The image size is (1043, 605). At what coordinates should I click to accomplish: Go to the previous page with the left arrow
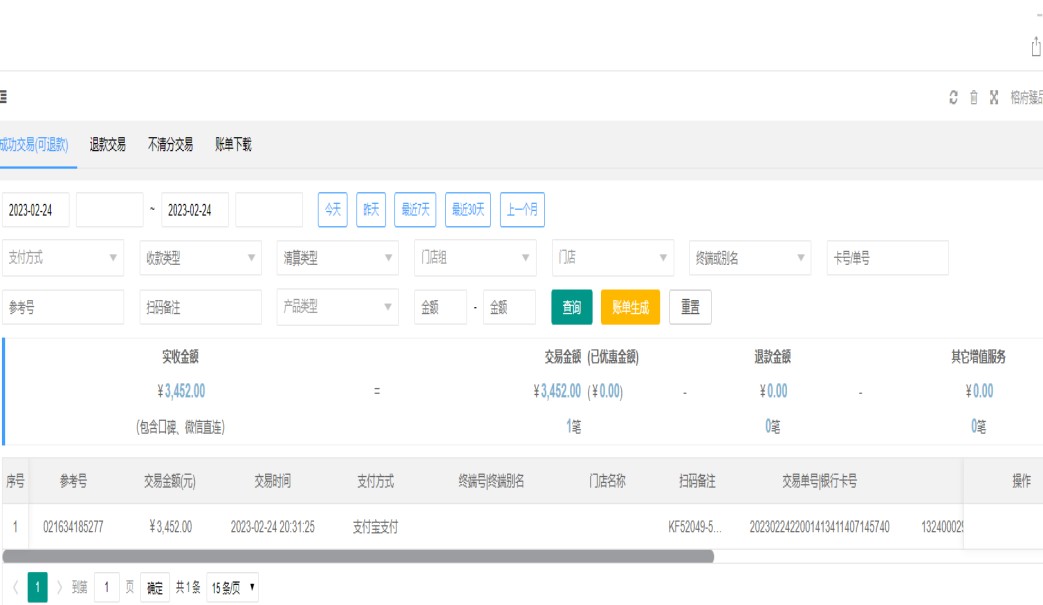(13, 588)
